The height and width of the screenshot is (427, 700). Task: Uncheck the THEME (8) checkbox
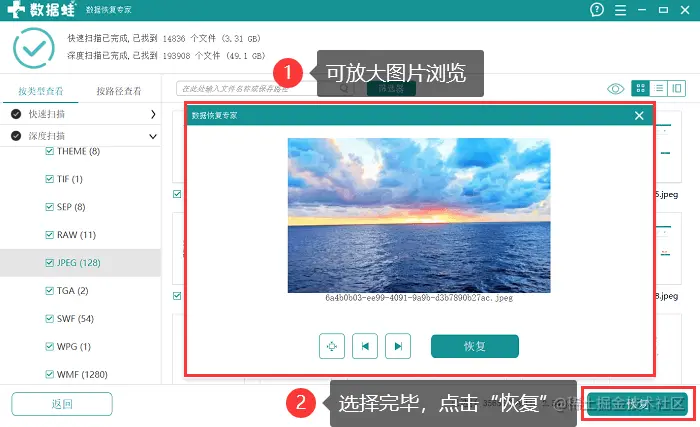pyautogui.click(x=50, y=151)
